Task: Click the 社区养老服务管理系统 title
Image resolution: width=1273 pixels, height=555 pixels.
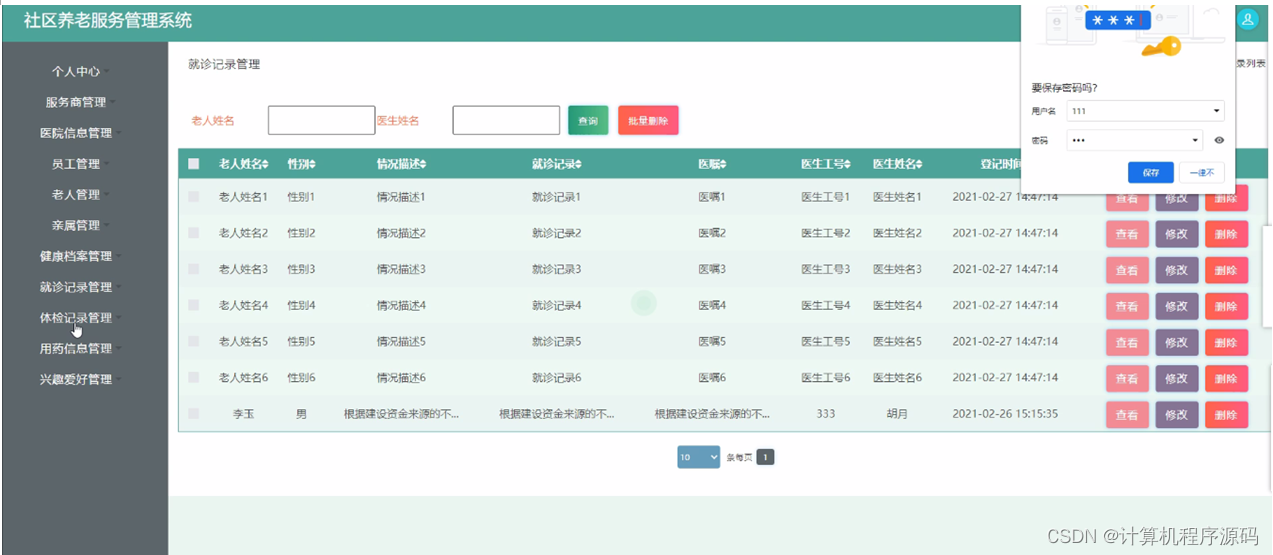Action: (x=108, y=20)
